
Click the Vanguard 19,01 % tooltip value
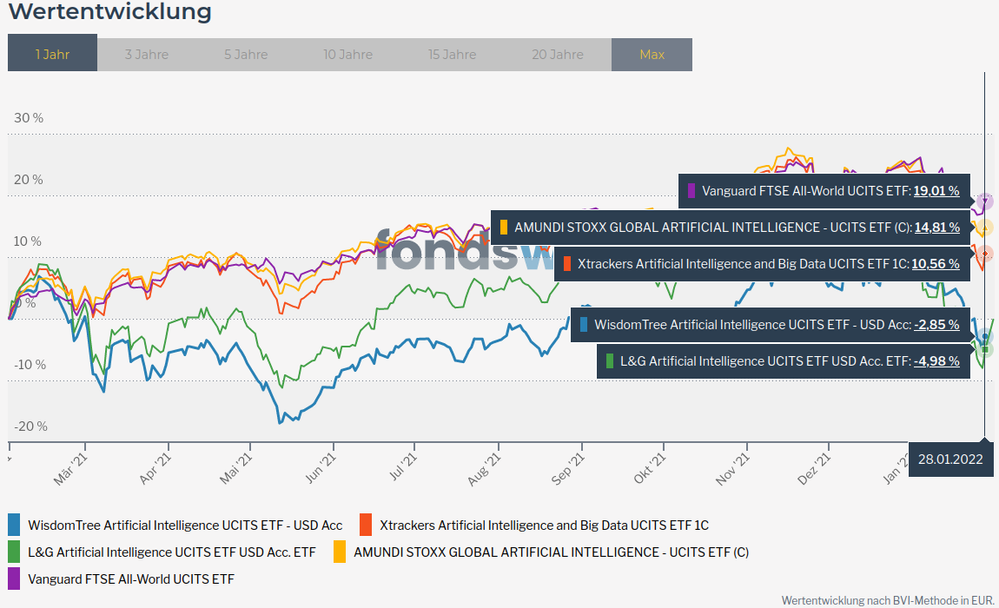click(x=936, y=190)
